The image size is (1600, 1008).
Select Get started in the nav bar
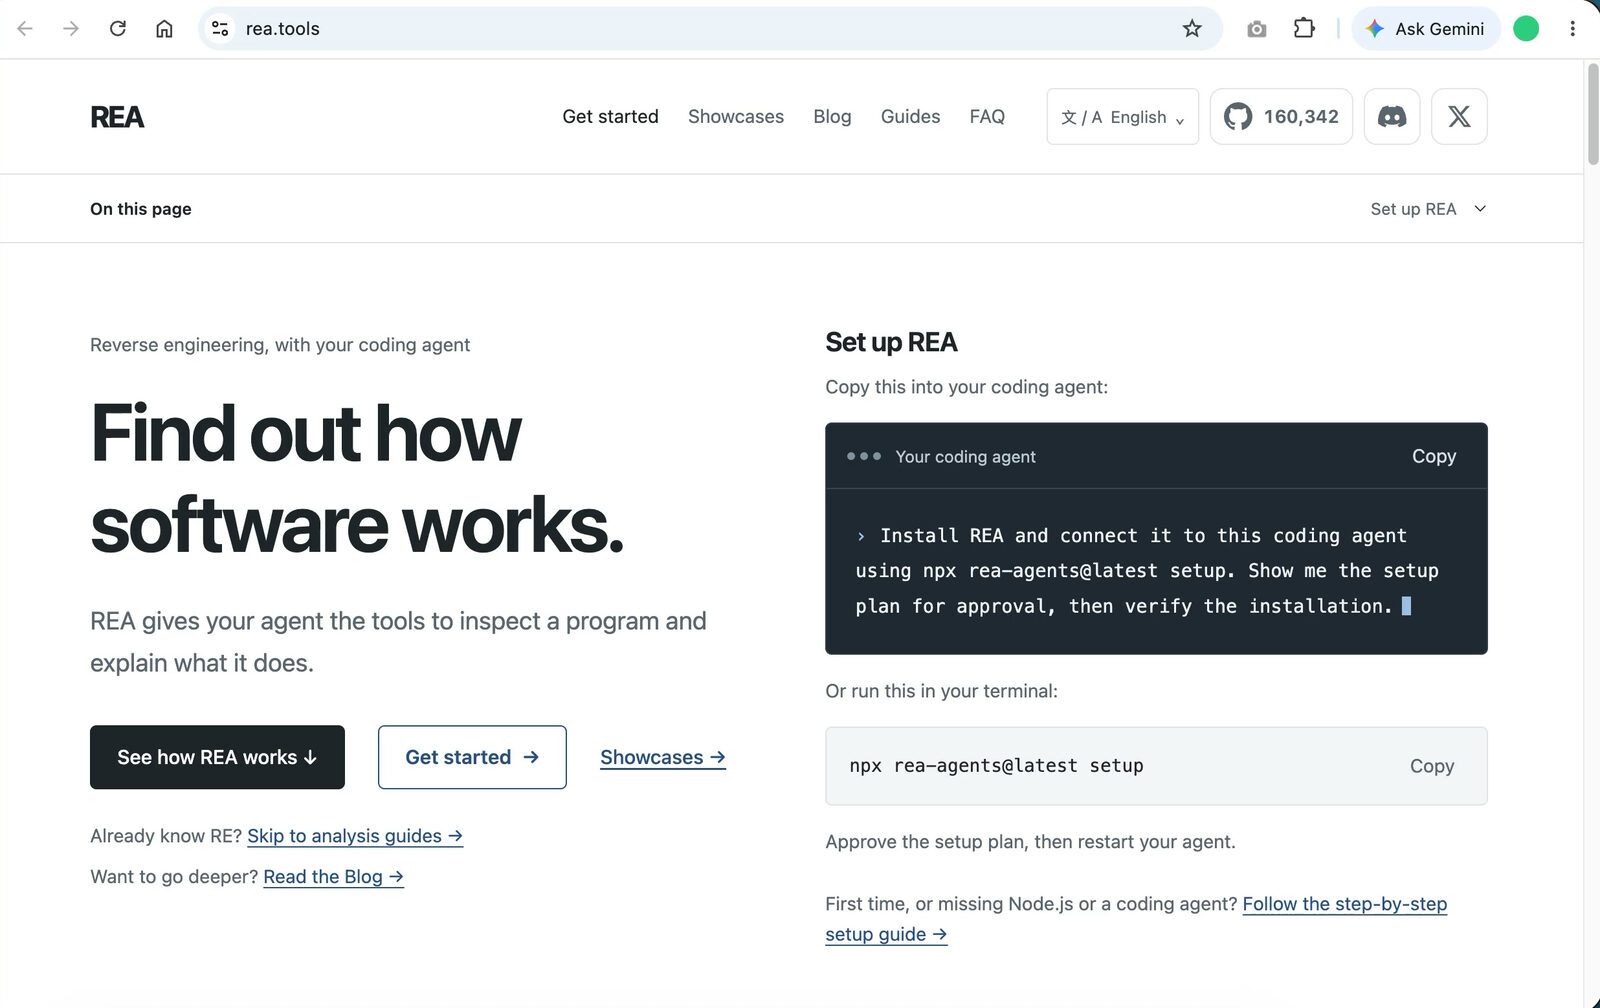pyautogui.click(x=610, y=117)
